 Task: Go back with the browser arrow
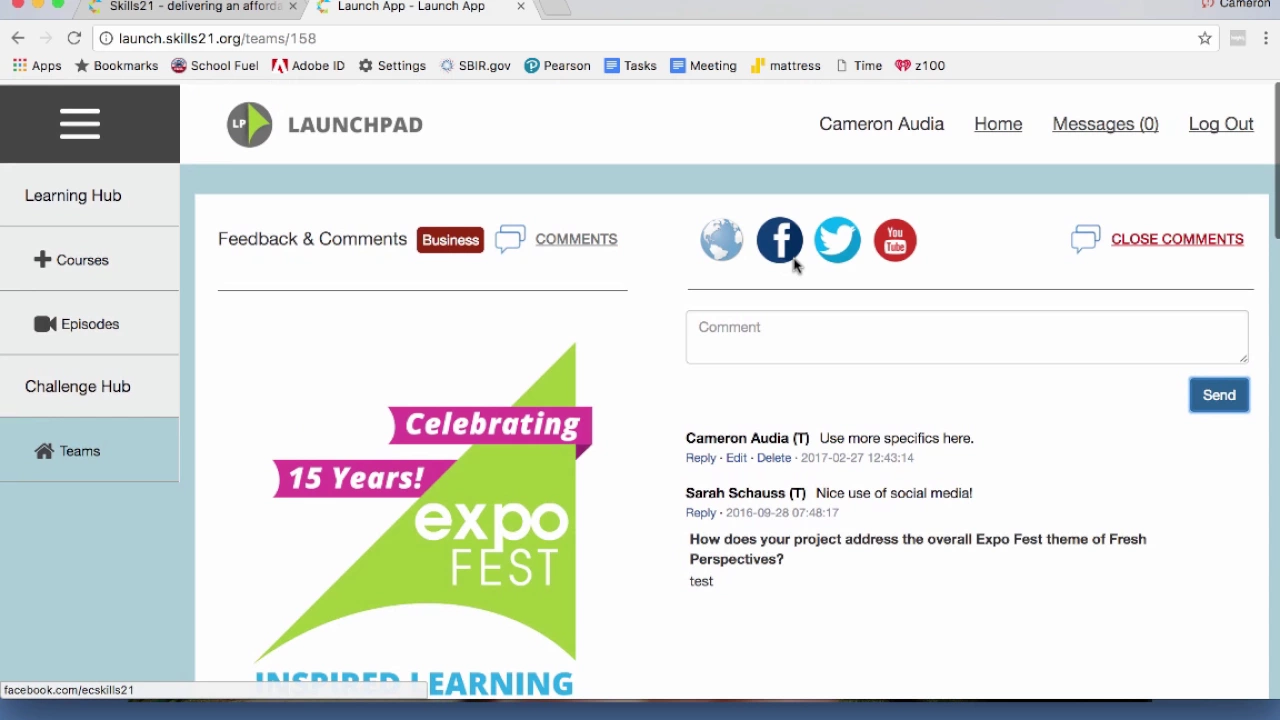(x=18, y=38)
